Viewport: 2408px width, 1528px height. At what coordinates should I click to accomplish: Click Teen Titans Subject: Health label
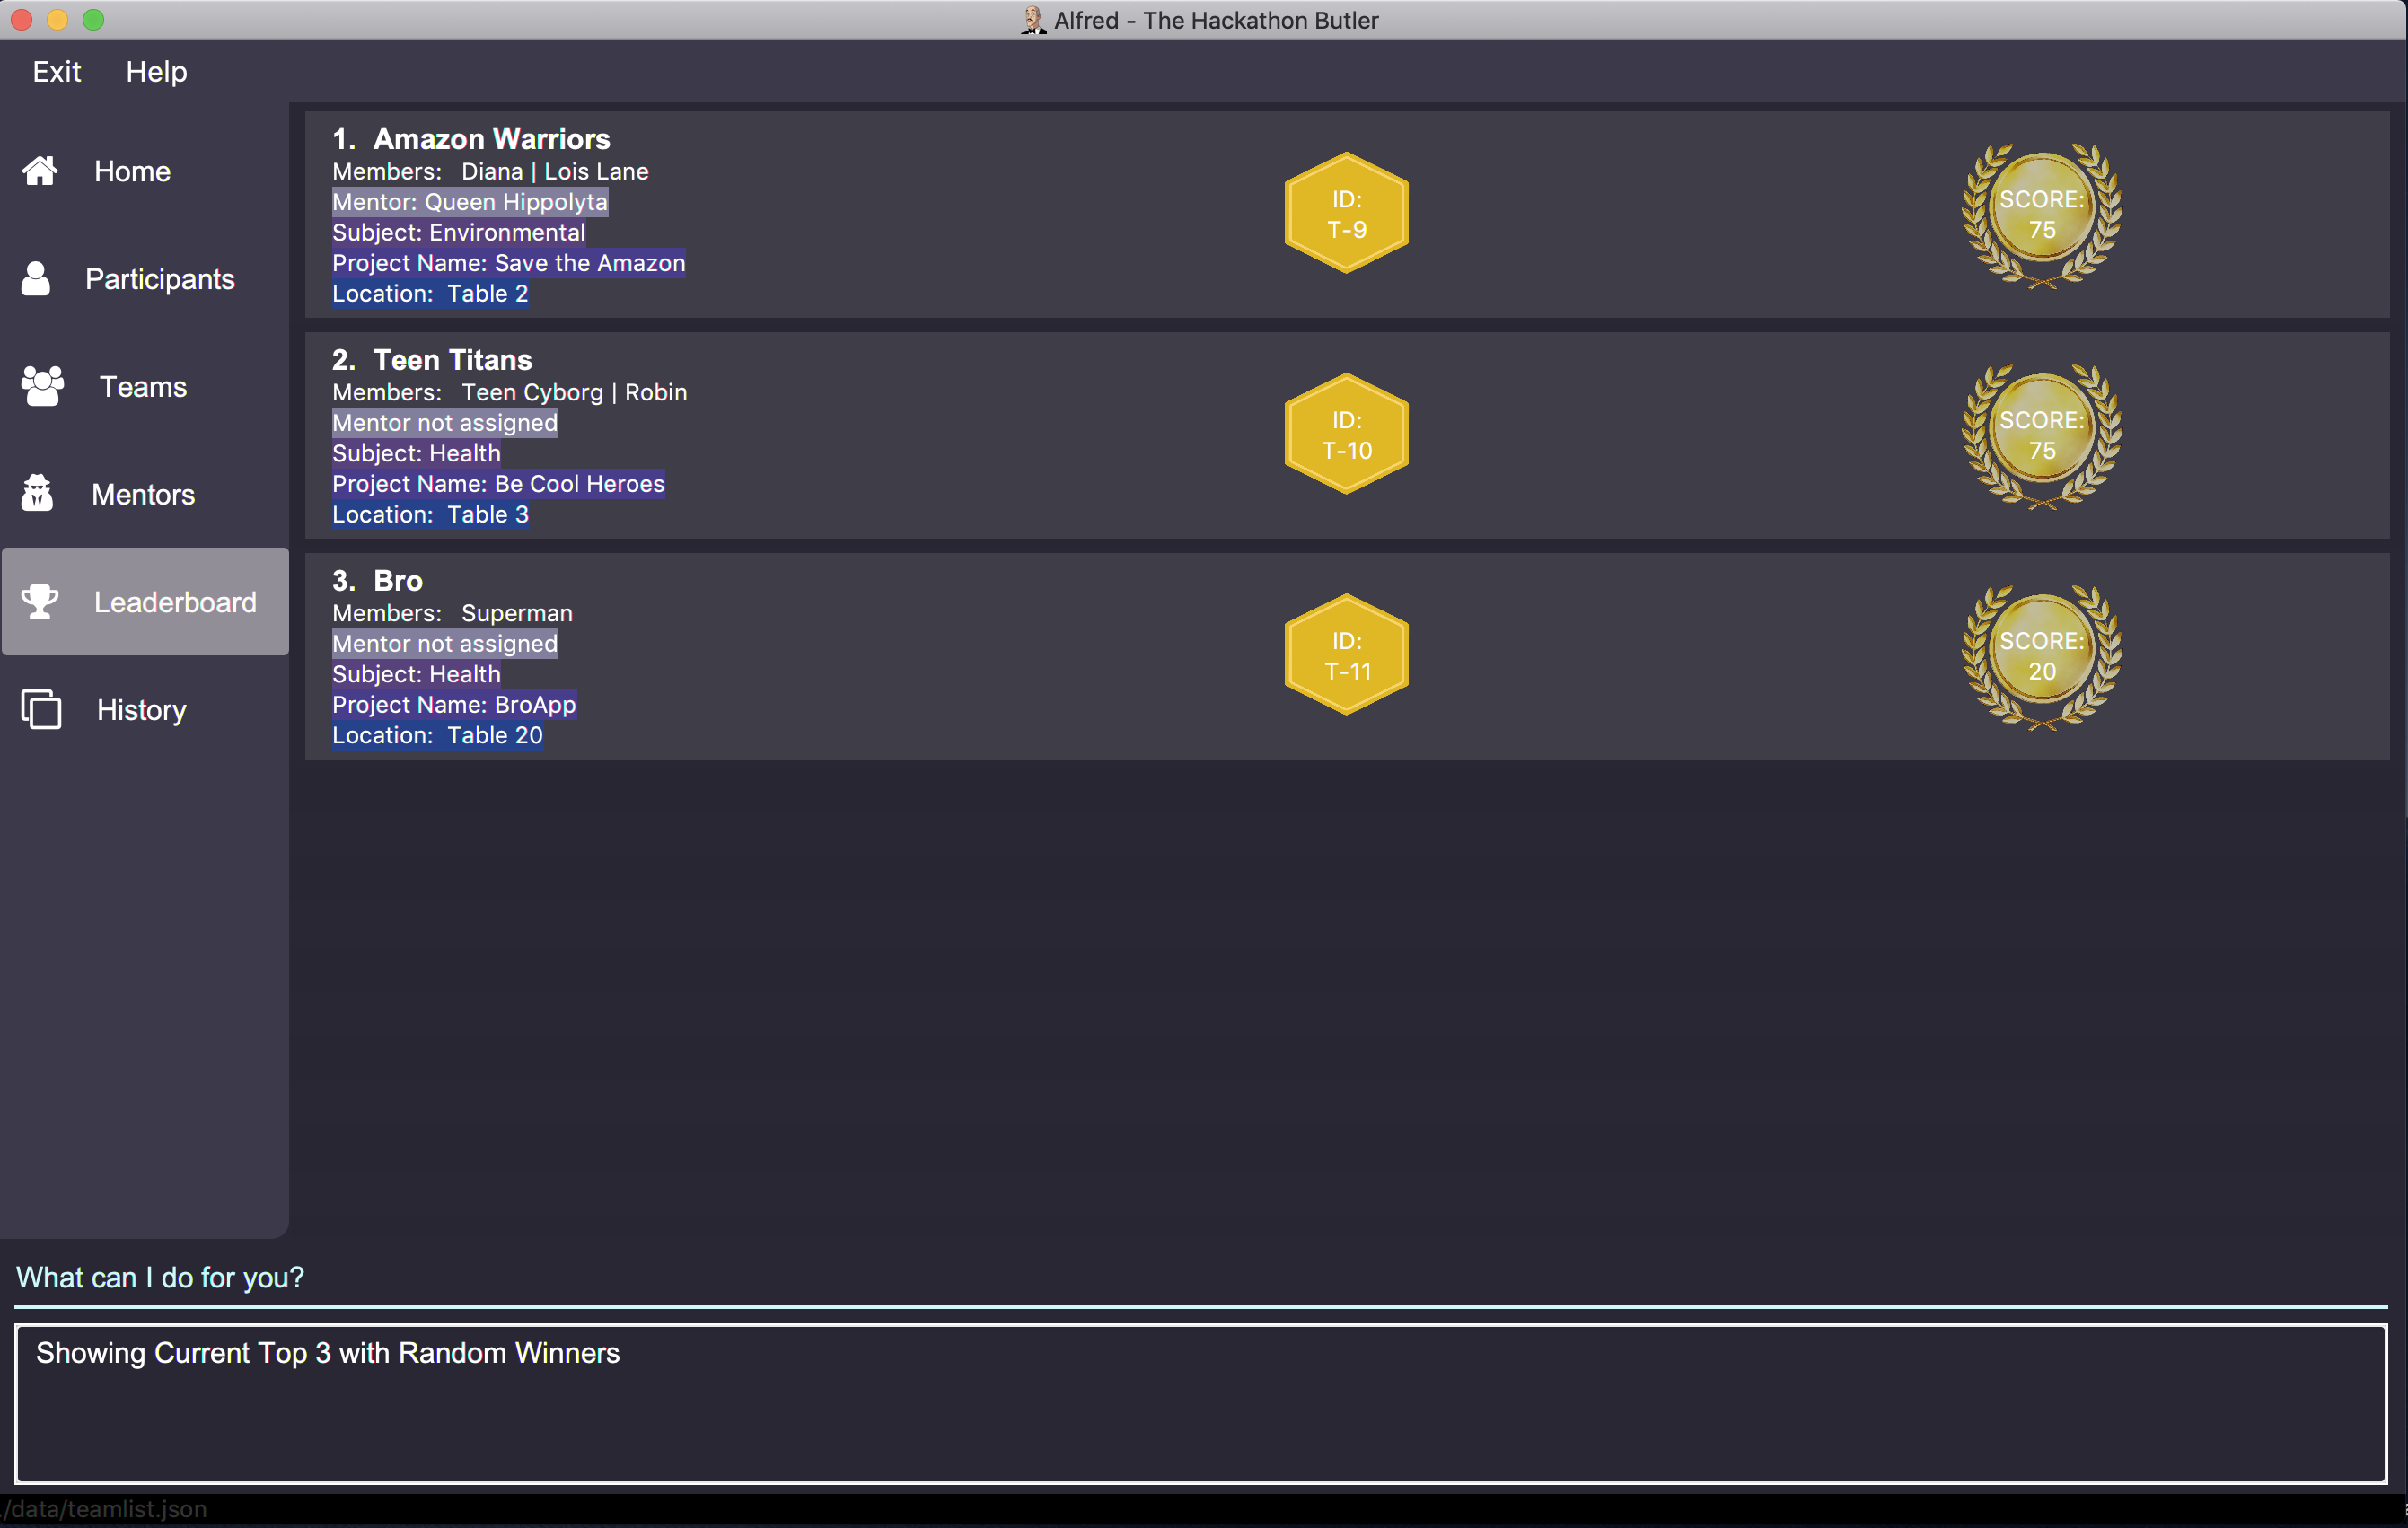point(416,454)
